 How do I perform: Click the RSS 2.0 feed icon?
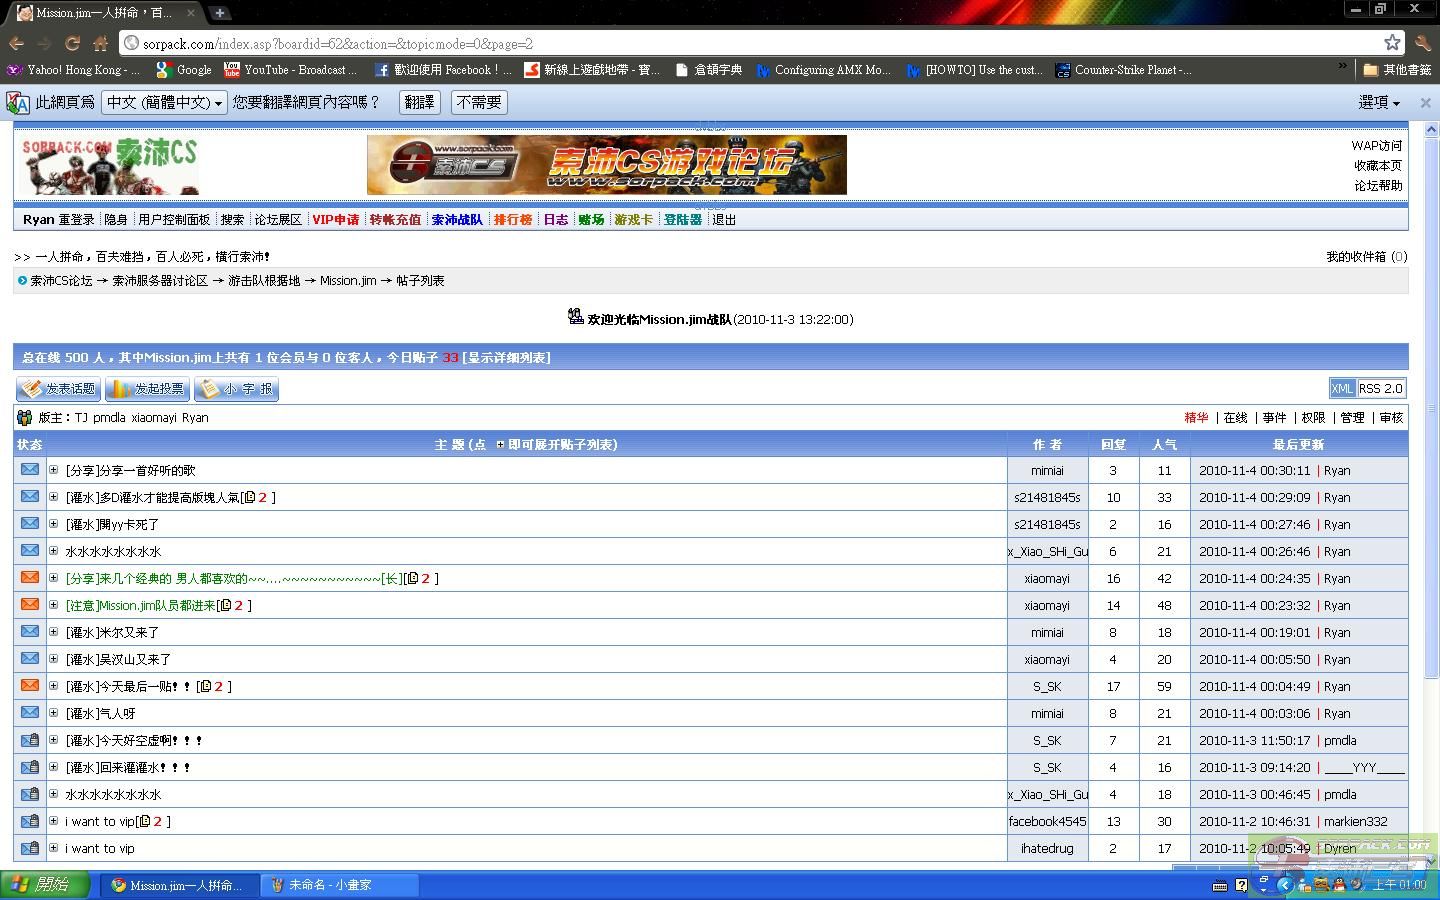[1380, 389]
